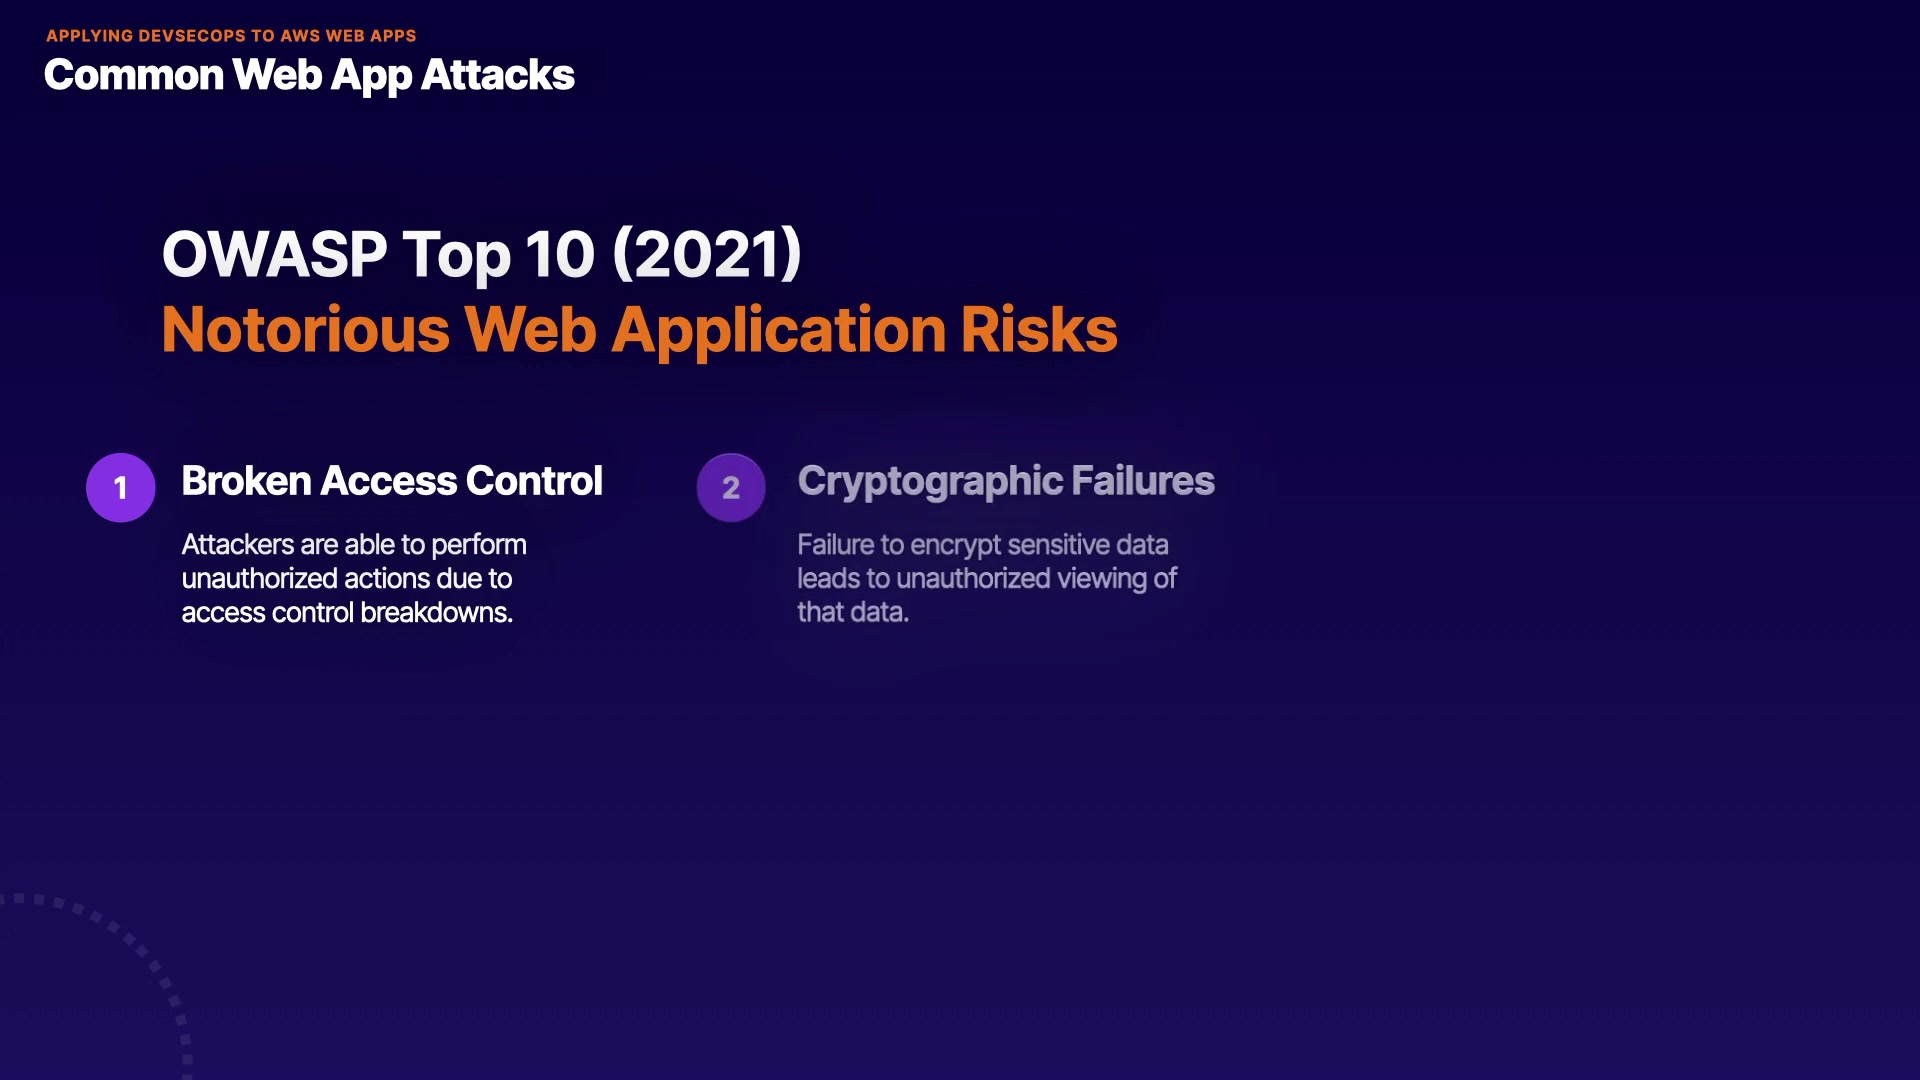Click the "Applying DevSecOps to AWS Web Apps" label
Viewport: 1920px width, 1080px height.
[x=231, y=36]
